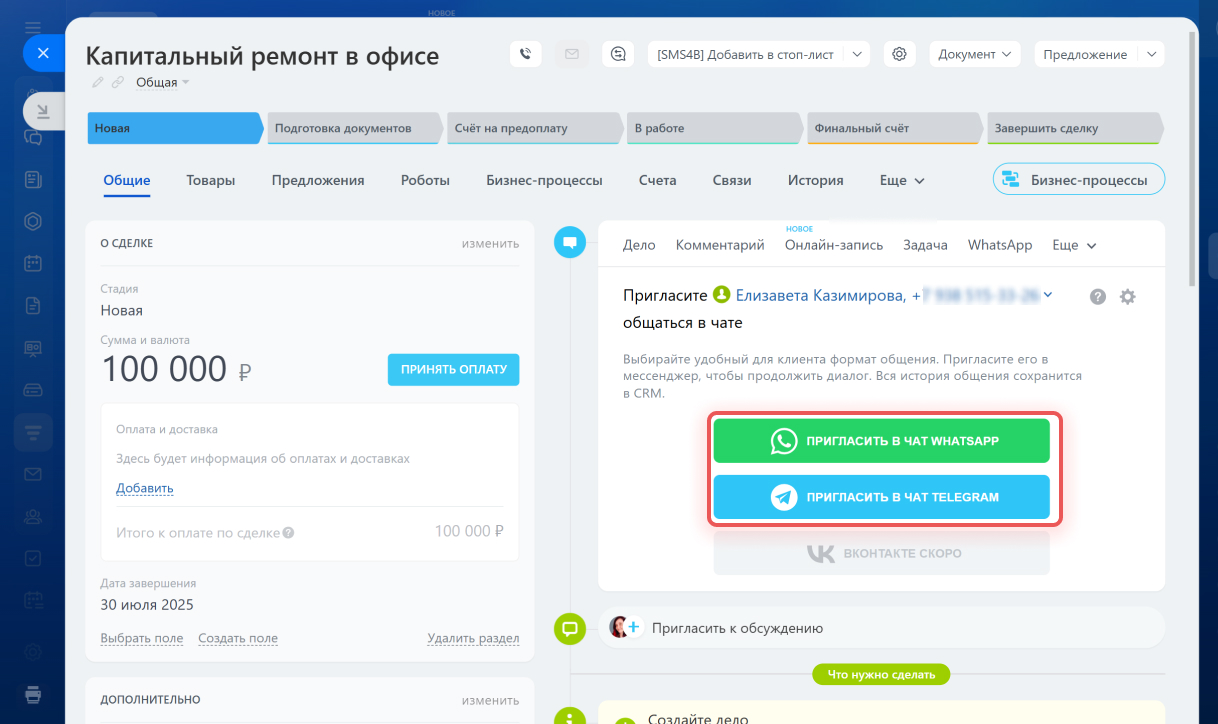Open the document page icon in the sidebar

(x=33, y=306)
